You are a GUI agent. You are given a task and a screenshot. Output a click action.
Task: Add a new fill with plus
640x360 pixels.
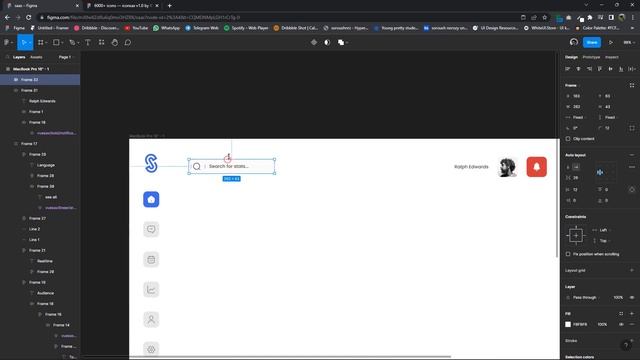(632, 313)
